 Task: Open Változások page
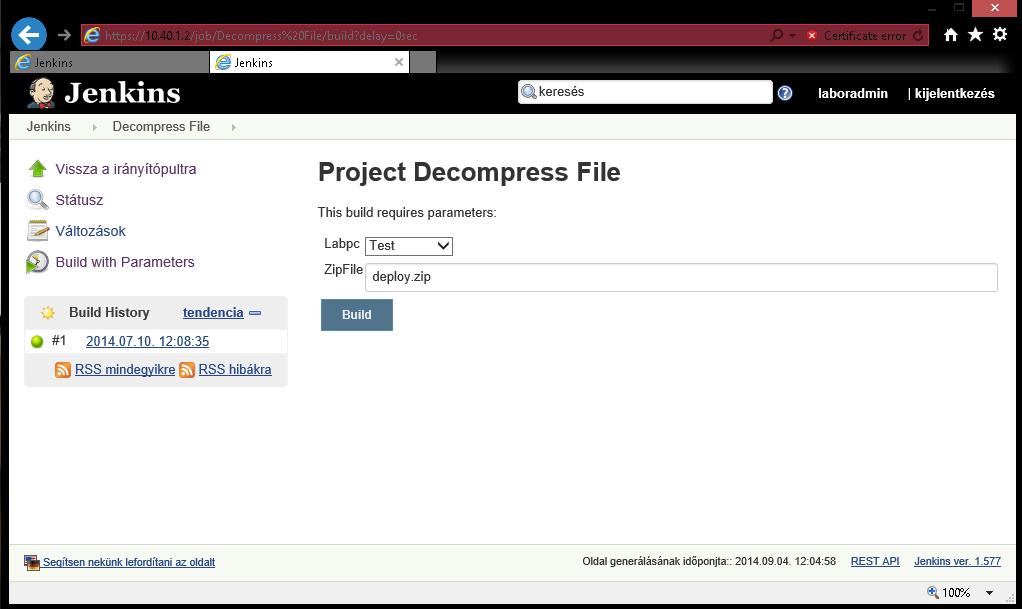pos(91,231)
